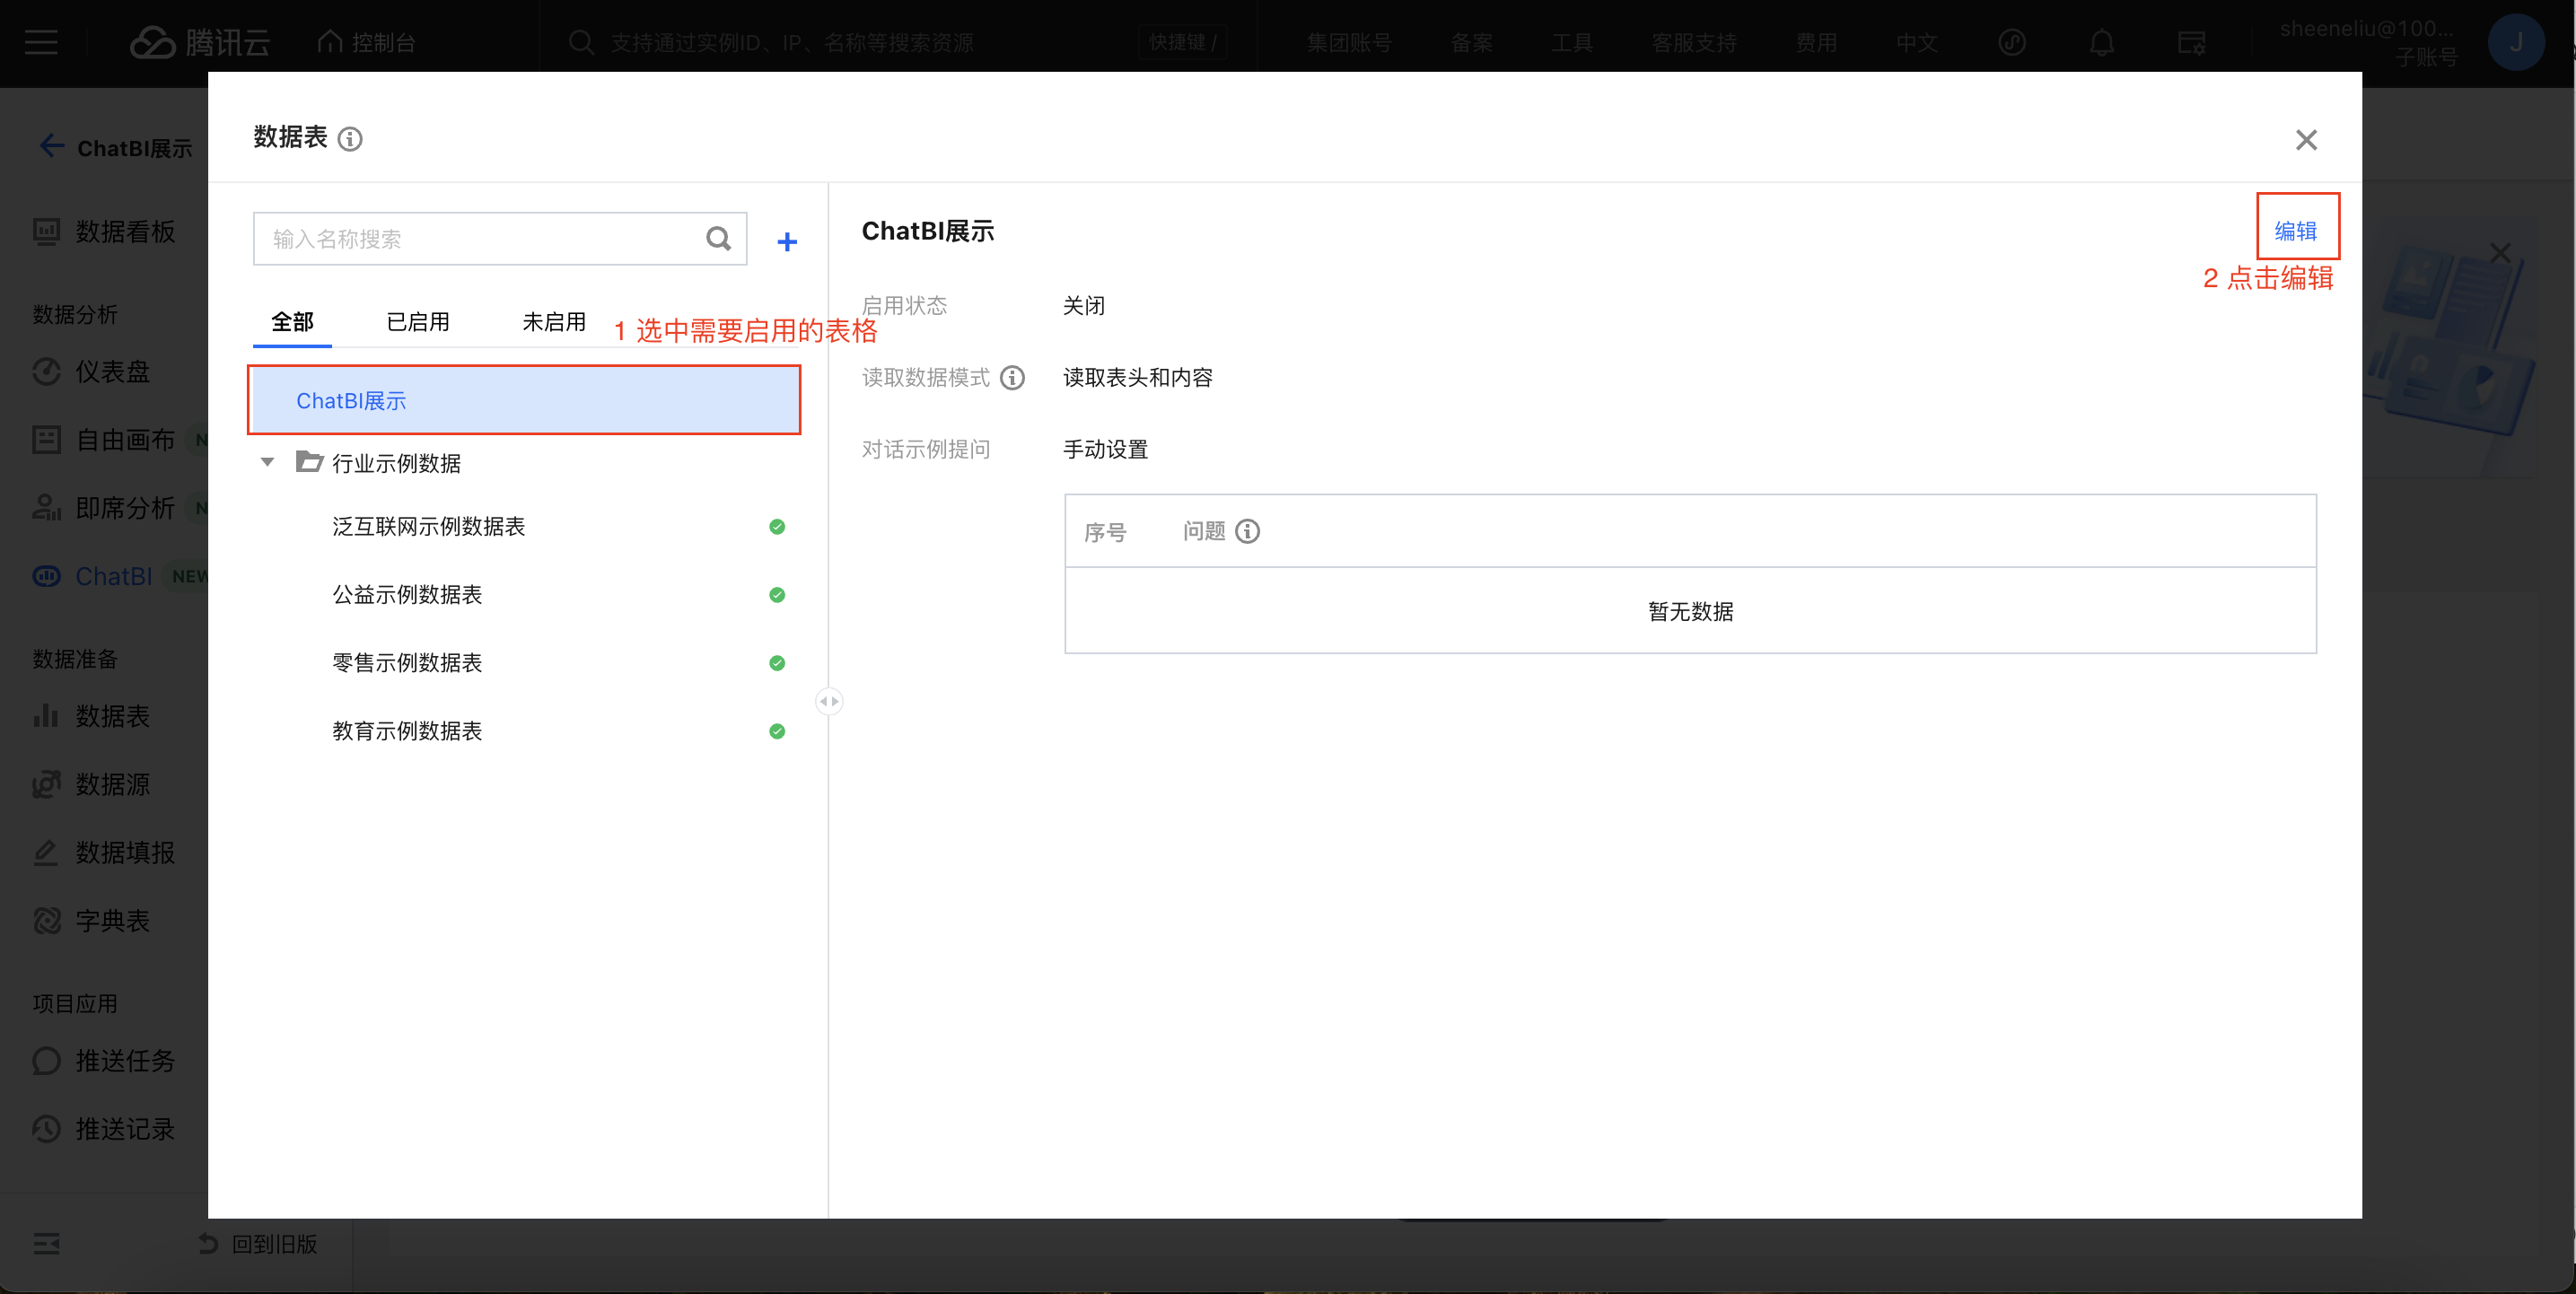Collapse the 行业示例数据 folder

tap(267, 462)
